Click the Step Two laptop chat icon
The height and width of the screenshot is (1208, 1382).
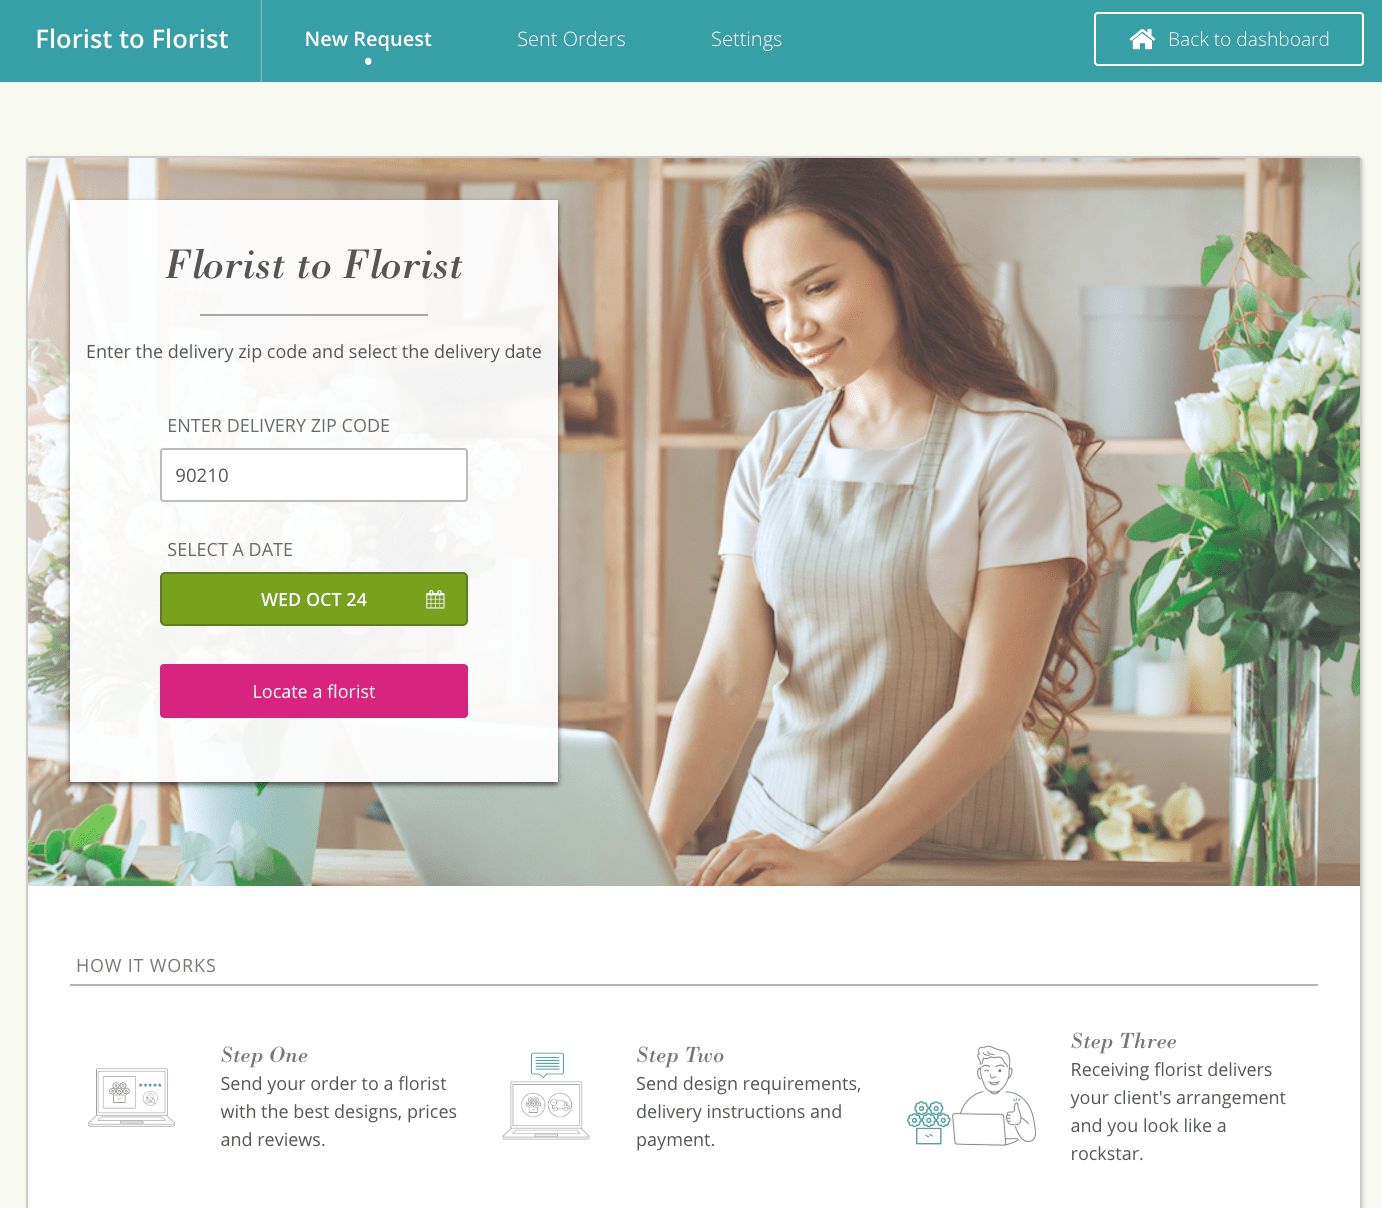click(x=546, y=1096)
